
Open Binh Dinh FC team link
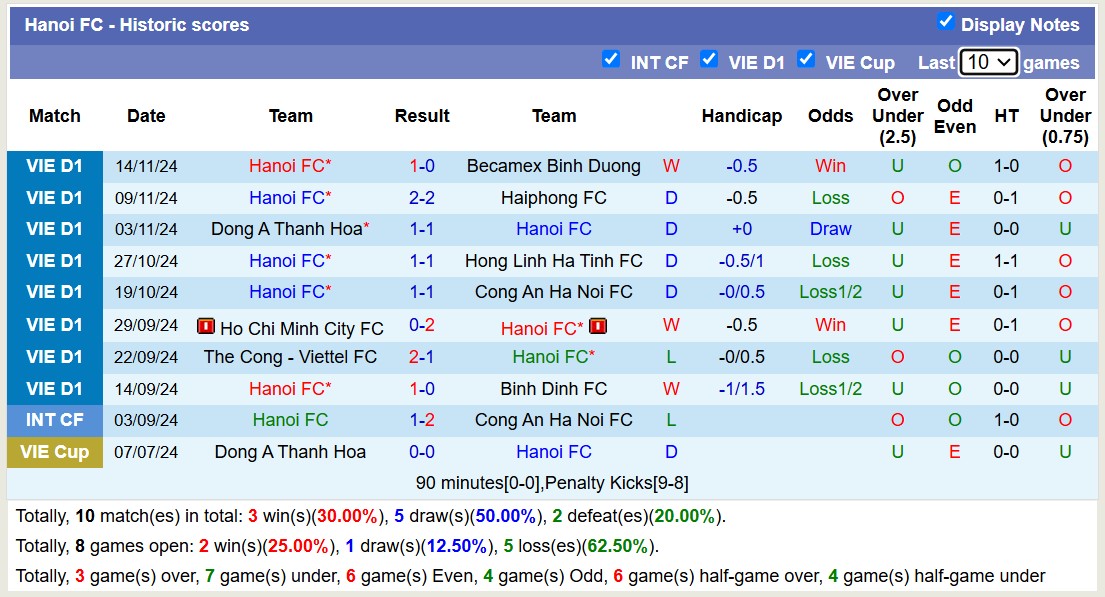tap(553, 389)
